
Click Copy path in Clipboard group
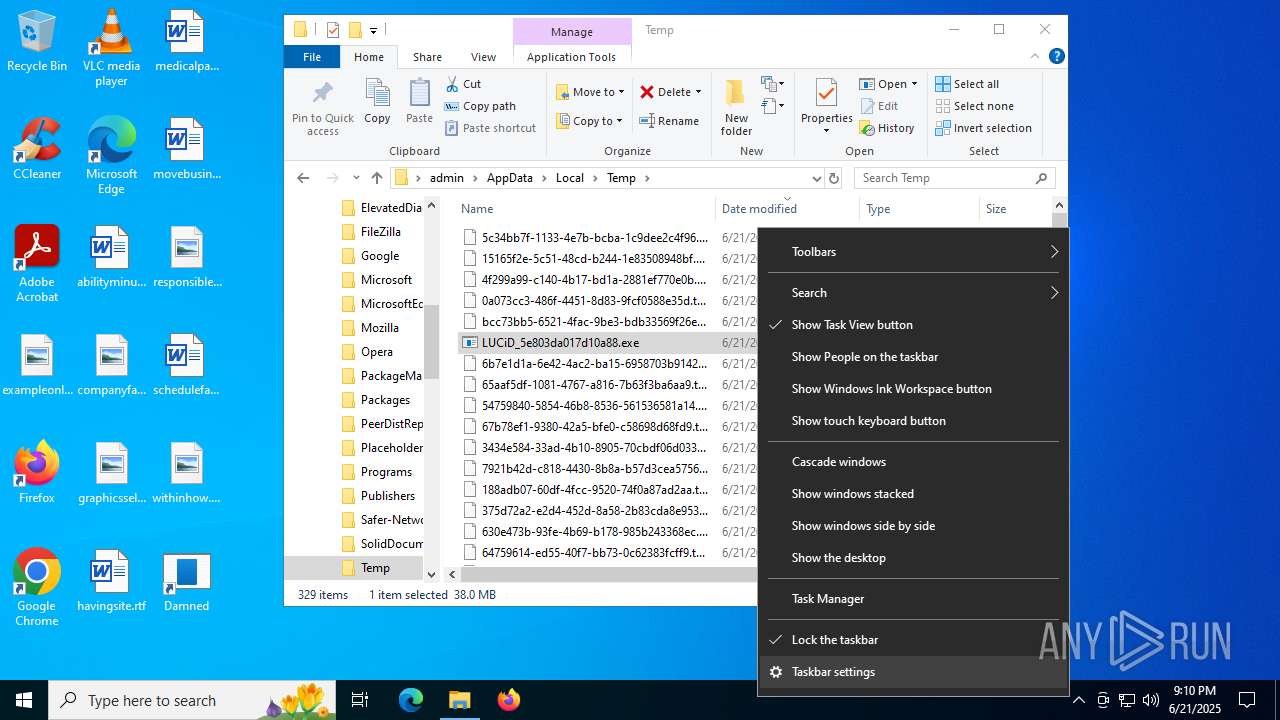tap(481, 106)
